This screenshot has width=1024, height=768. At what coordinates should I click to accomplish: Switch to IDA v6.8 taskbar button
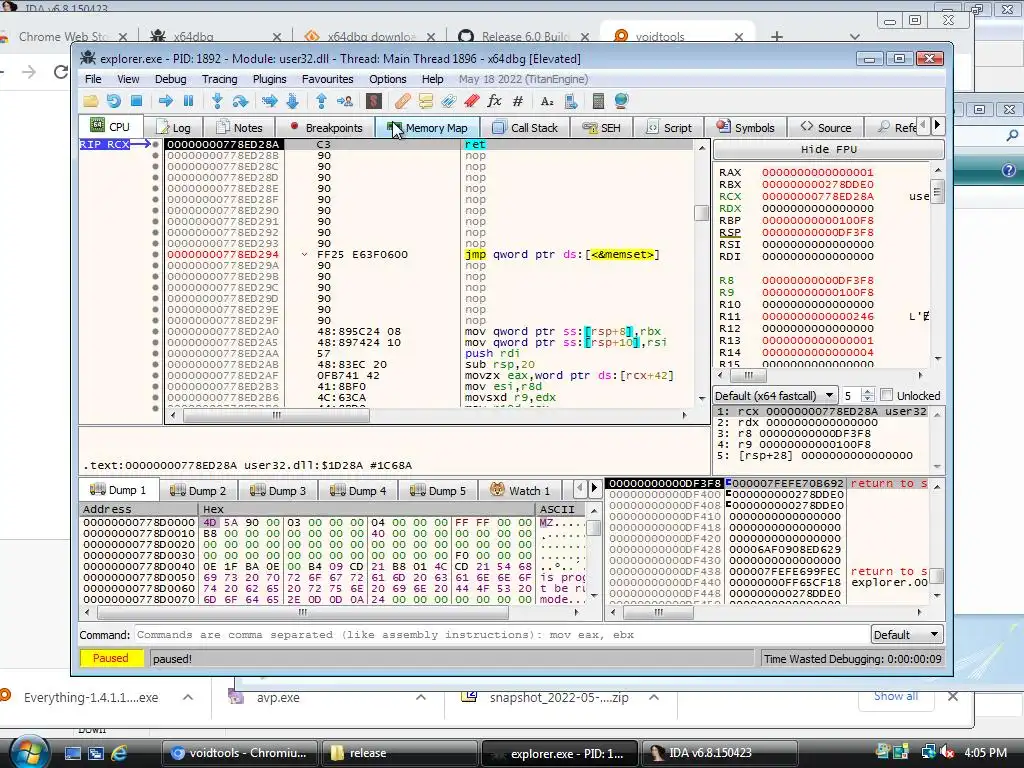click(x=719, y=753)
